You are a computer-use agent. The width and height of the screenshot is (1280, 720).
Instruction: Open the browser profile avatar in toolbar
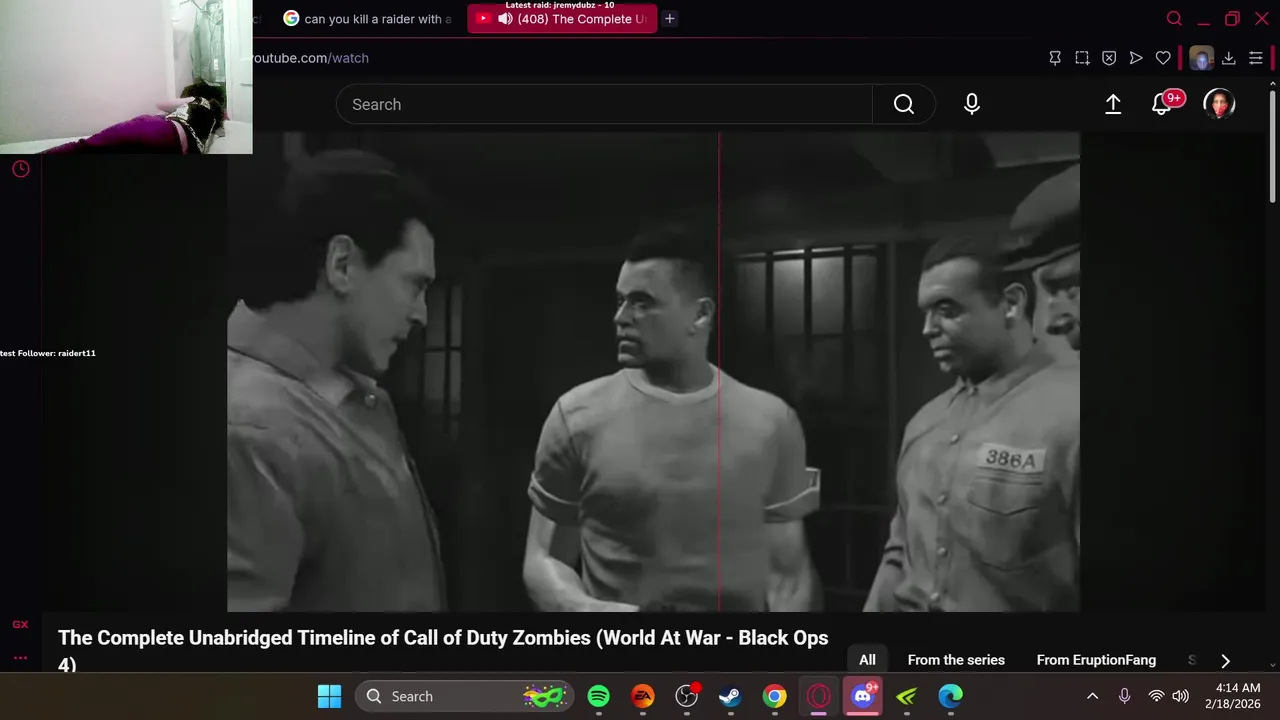(x=1201, y=58)
